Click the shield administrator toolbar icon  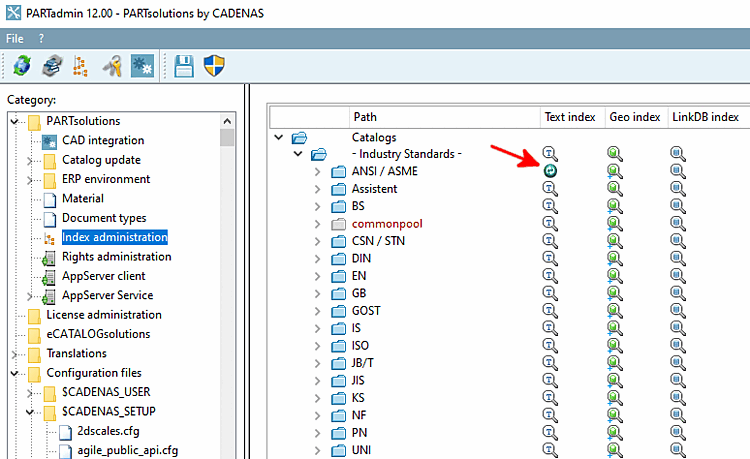(x=214, y=66)
